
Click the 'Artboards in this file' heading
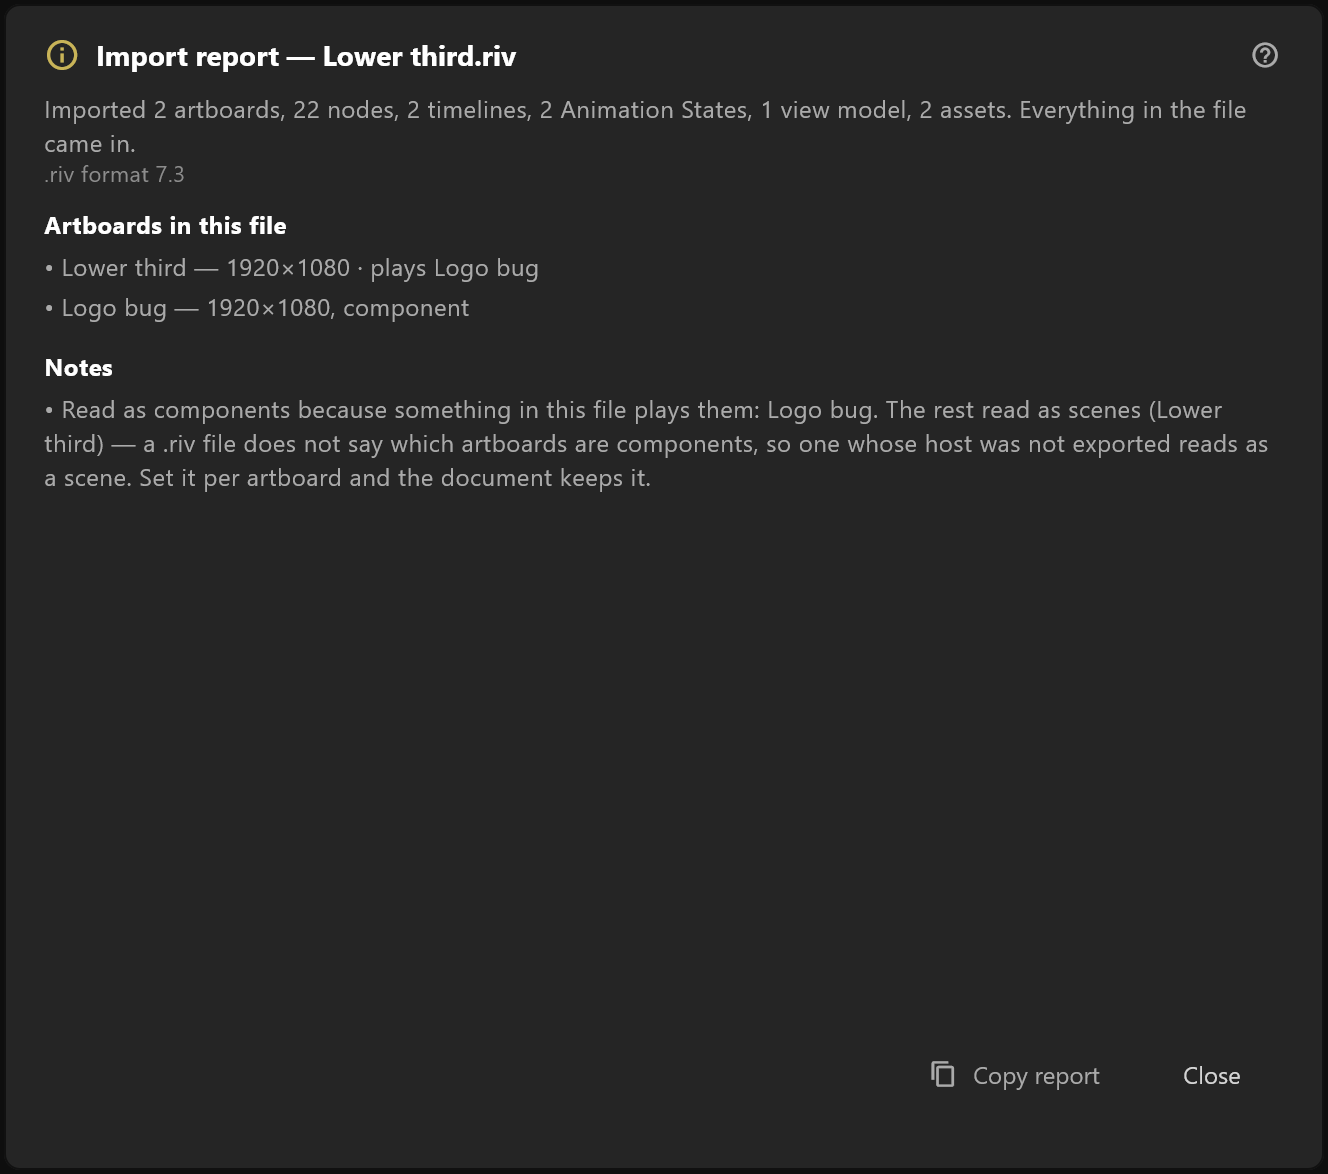coord(165,226)
